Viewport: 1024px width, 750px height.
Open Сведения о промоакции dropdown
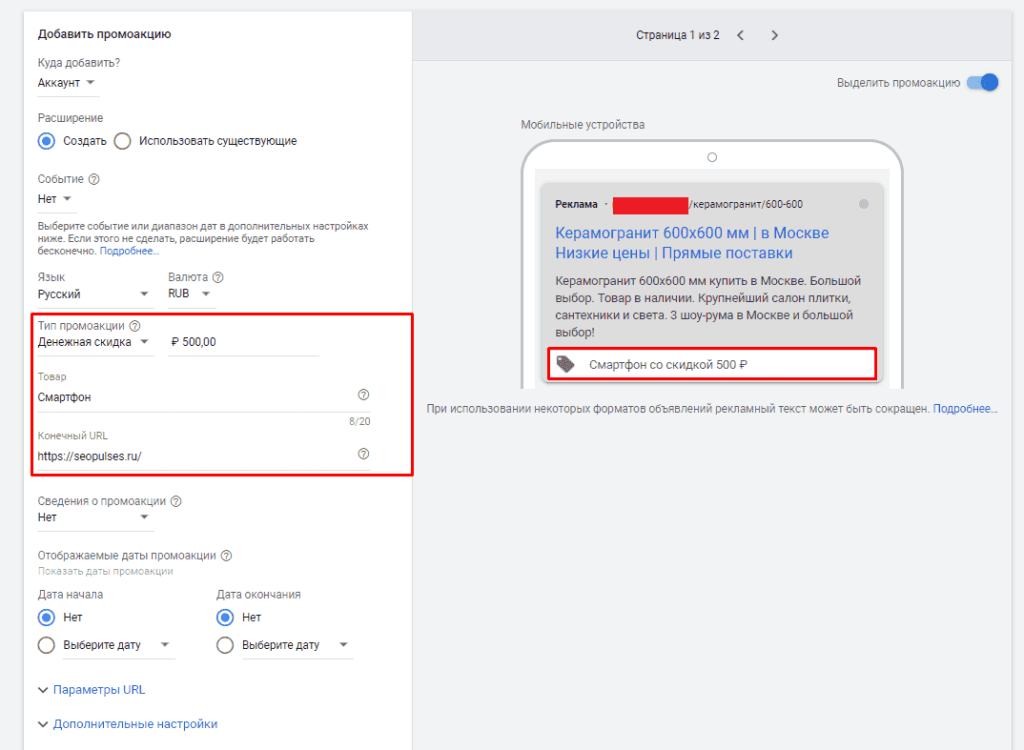pyautogui.click(x=95, y=517)
